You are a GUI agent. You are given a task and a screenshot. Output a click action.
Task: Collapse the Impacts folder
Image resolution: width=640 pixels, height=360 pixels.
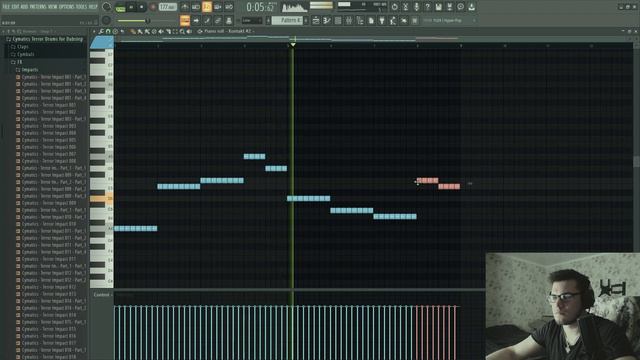27,70
